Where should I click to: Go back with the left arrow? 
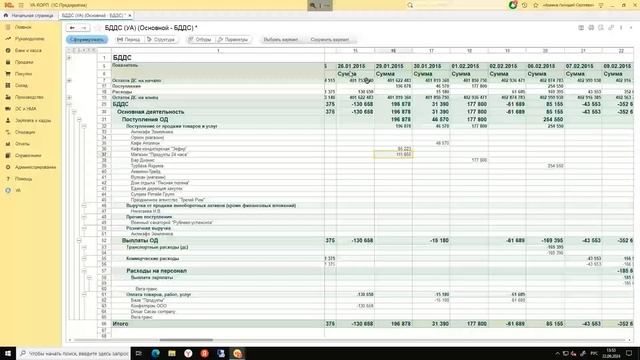click(x=72, y=28)
